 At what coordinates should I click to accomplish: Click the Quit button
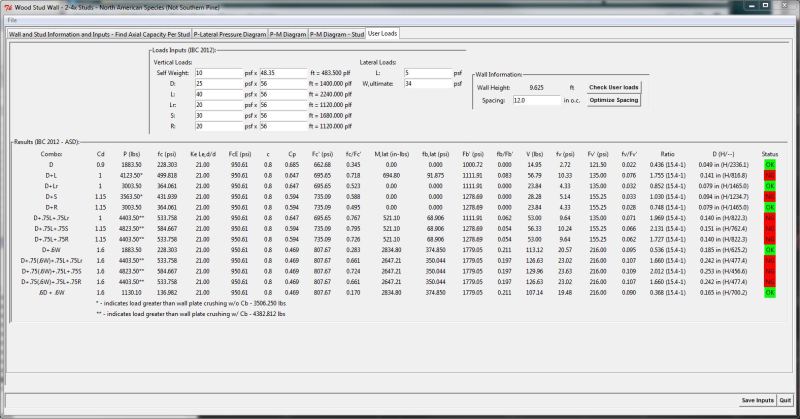pos(785,401)
